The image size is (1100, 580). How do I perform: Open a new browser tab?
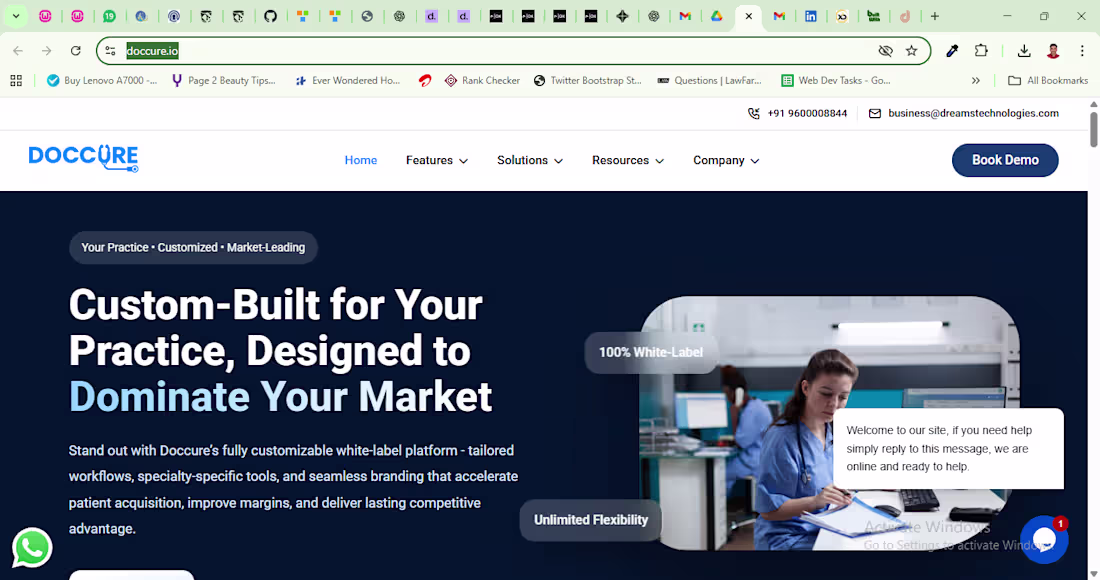point(934,16)
